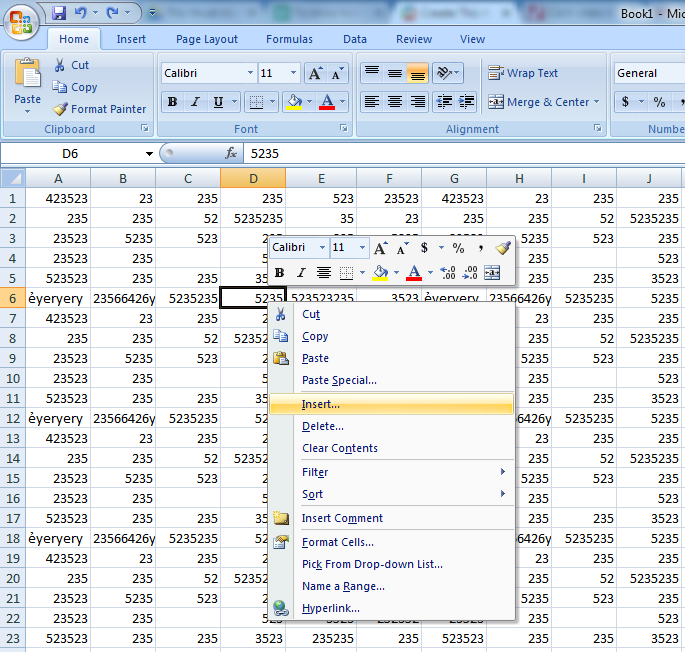Screen dimensions: 685x652
Task: Click Format Cells... in the context menu
Action: point(337,542)
